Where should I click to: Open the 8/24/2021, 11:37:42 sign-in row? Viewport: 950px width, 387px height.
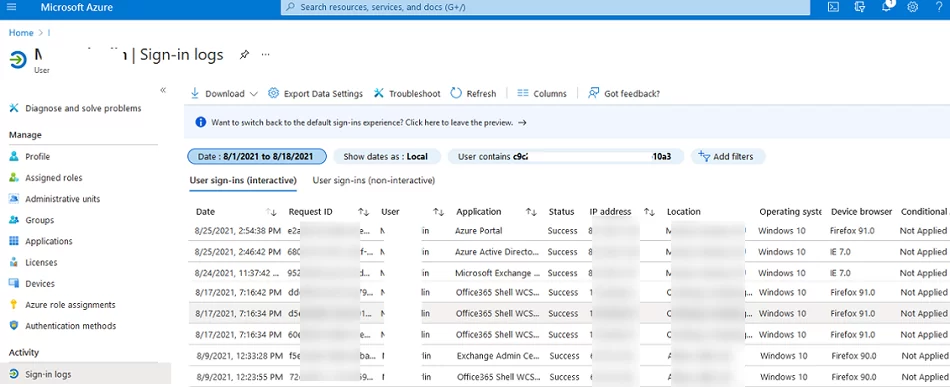[570, 273]
